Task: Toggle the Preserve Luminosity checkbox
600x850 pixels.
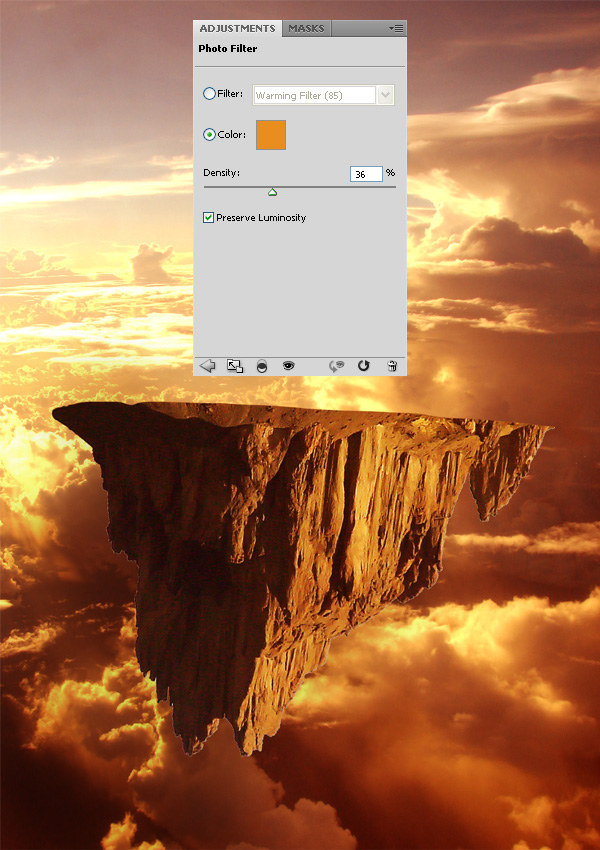Action: click(208, 217)
